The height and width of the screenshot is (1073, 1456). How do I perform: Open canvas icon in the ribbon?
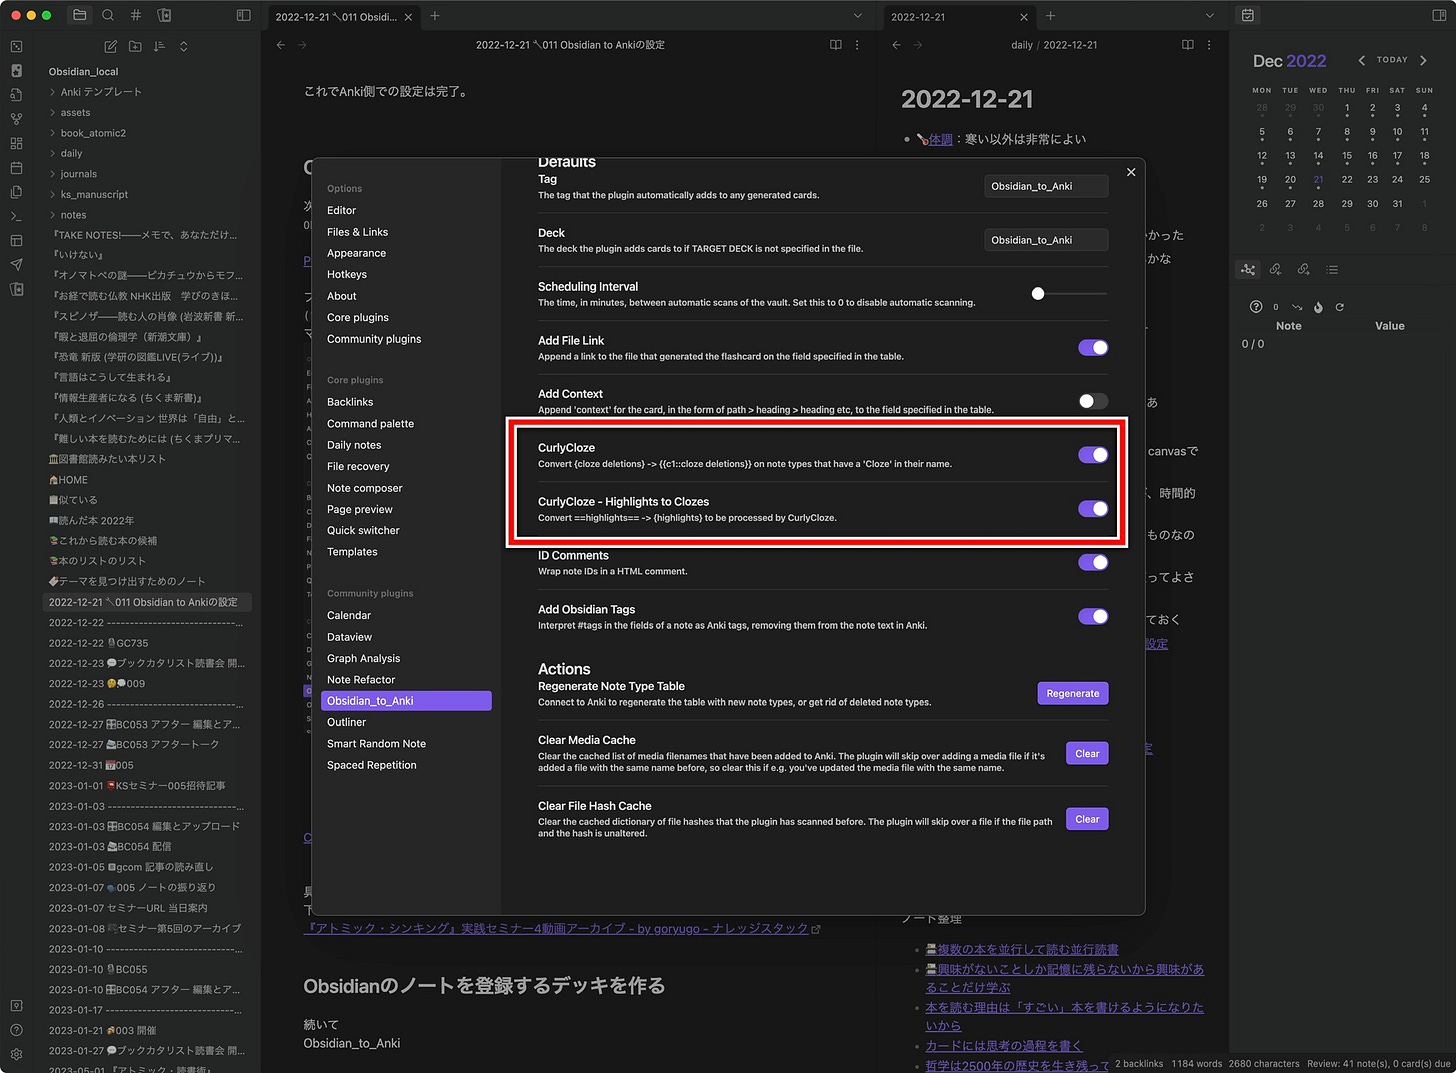click(16, 143)
